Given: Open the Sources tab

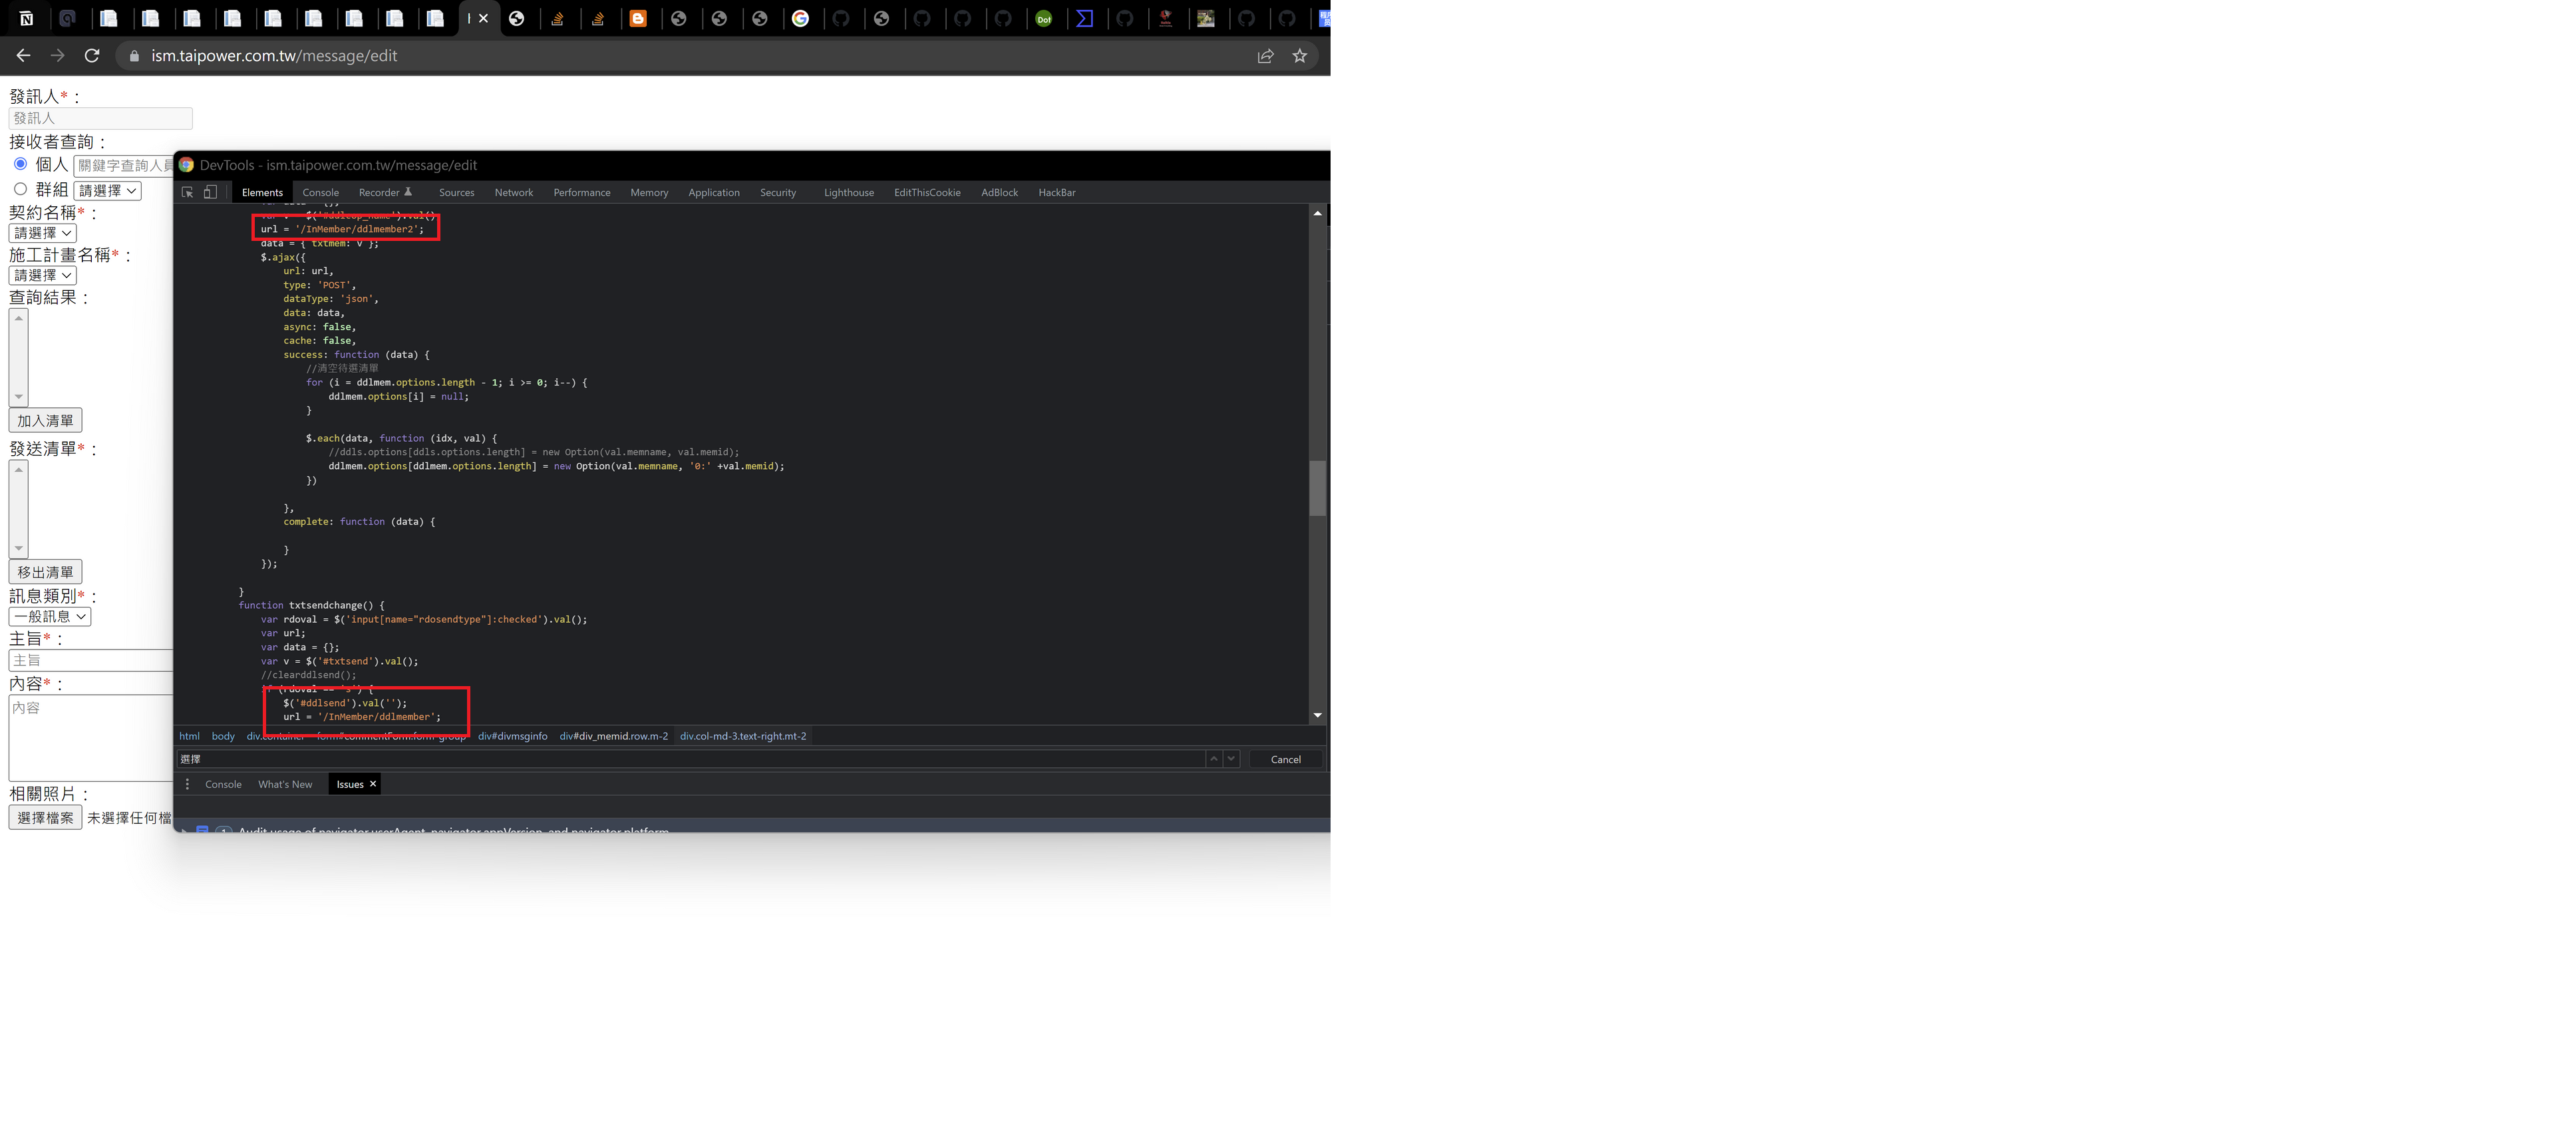Looking at the screenshot, I should click(x=457, y=192).
